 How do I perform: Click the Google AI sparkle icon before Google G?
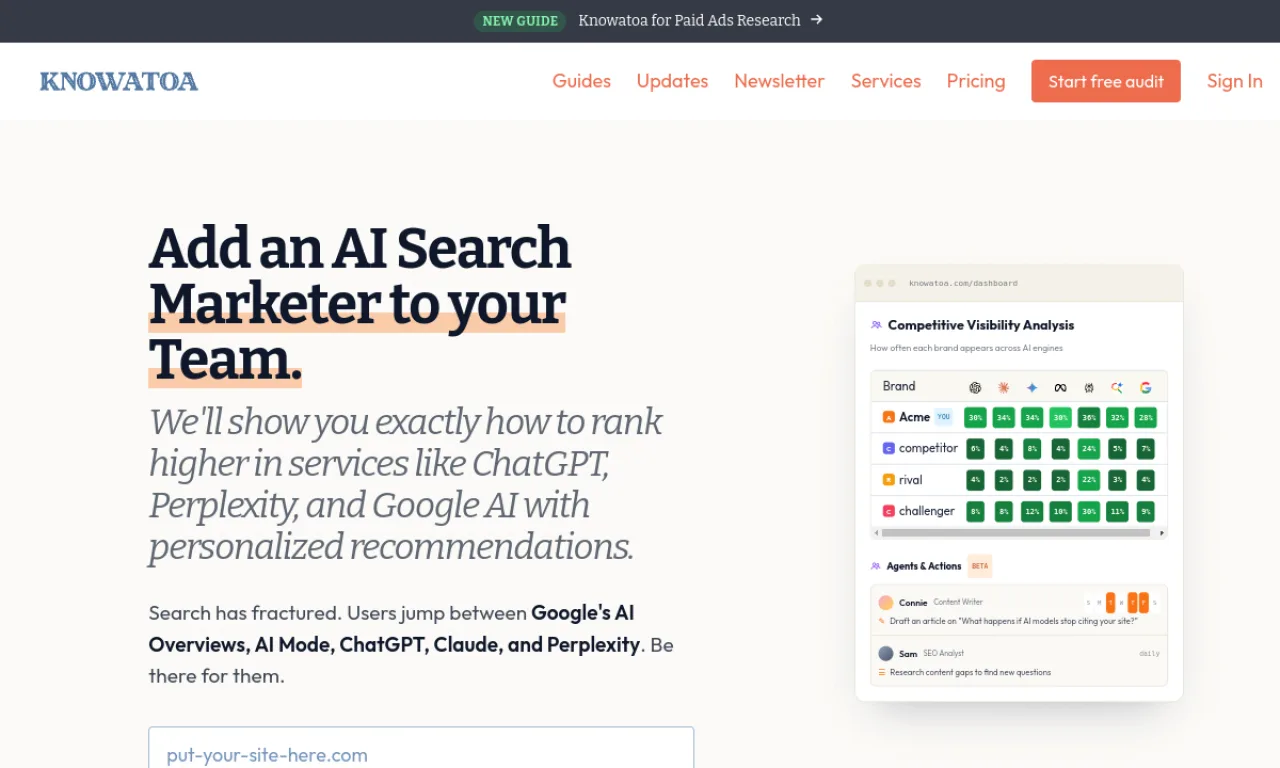pyautogui.click(x=1117, y=388)
